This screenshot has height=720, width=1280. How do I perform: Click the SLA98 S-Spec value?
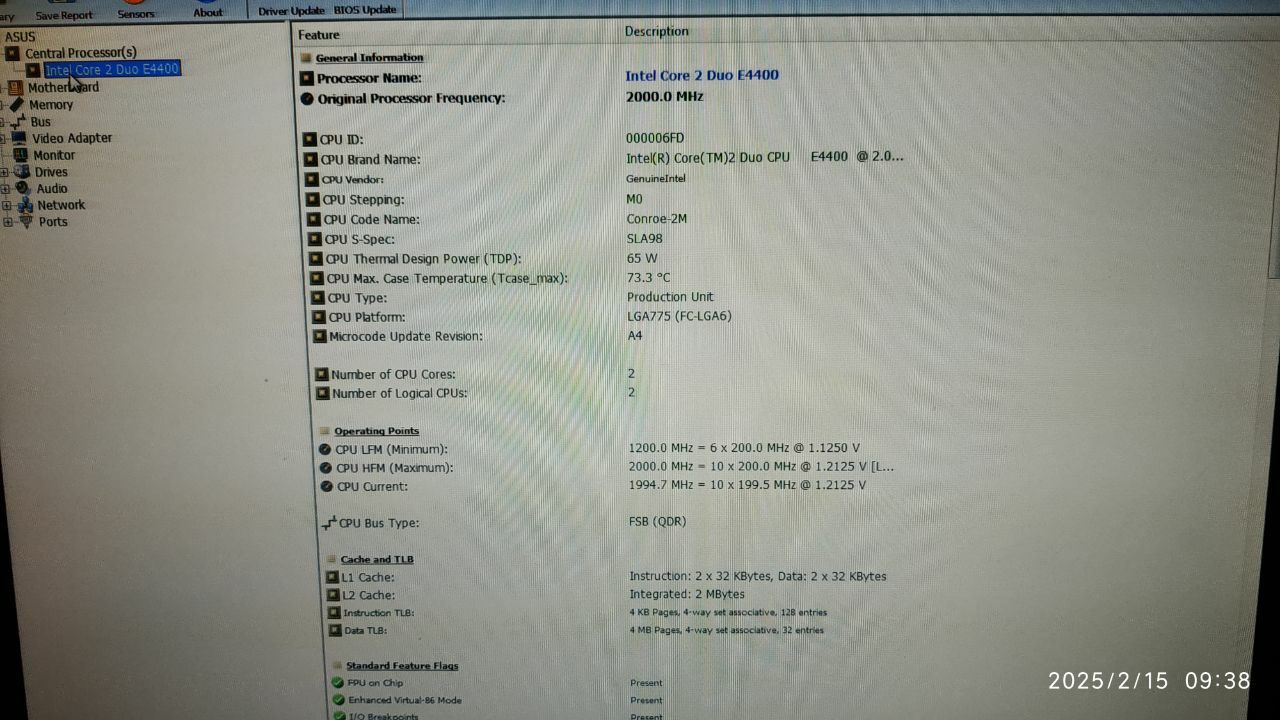(x=645, y=238)
